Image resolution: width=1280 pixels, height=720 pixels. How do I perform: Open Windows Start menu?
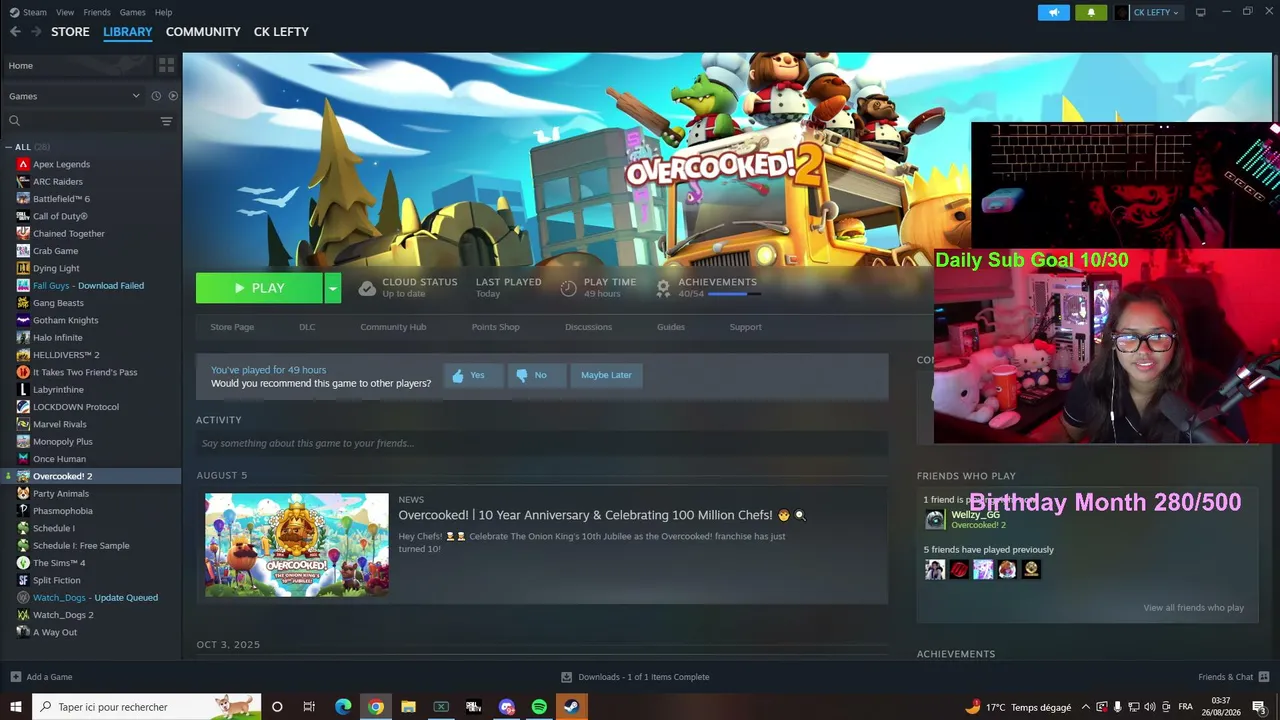16,707
